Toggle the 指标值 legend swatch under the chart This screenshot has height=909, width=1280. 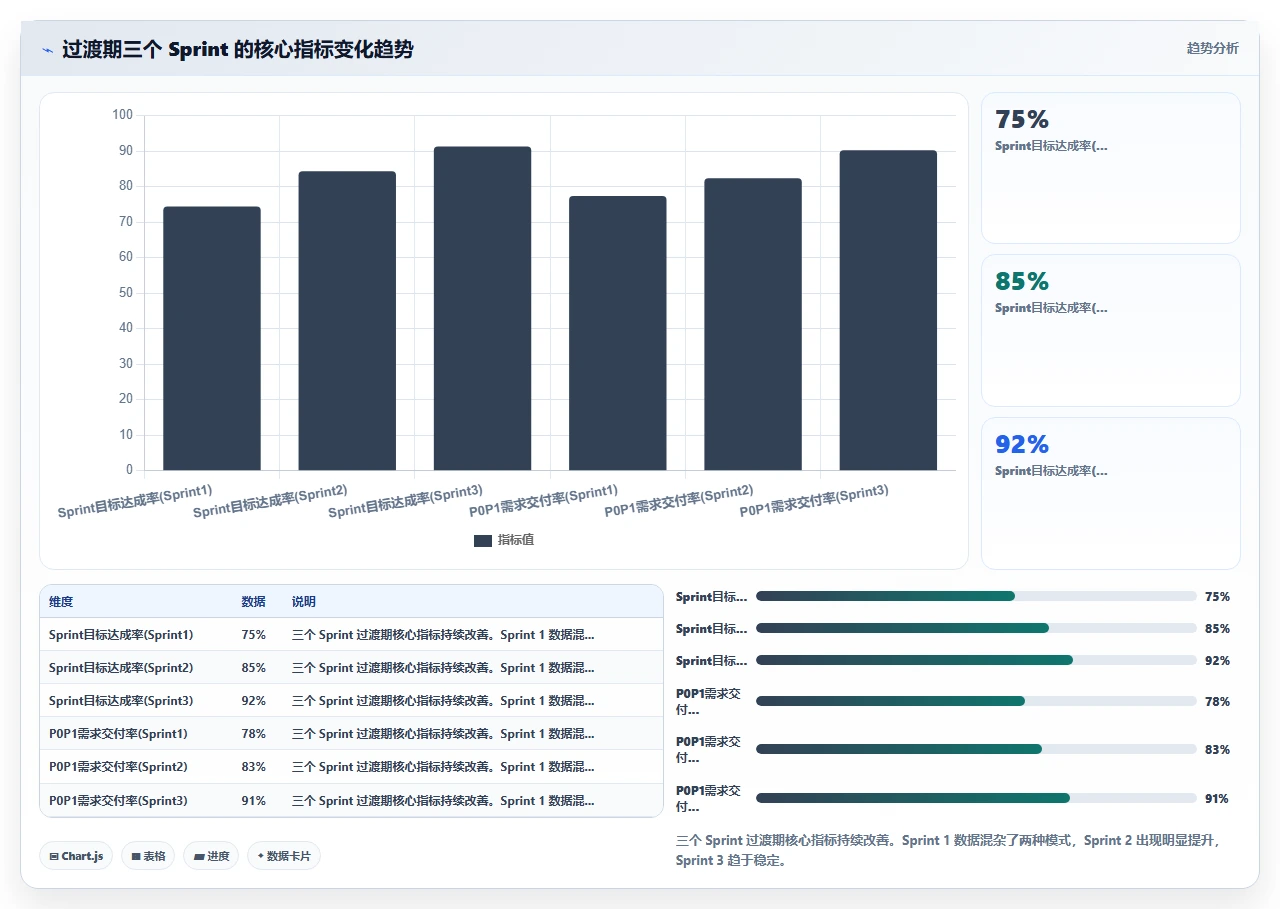(x=483, y=540)
